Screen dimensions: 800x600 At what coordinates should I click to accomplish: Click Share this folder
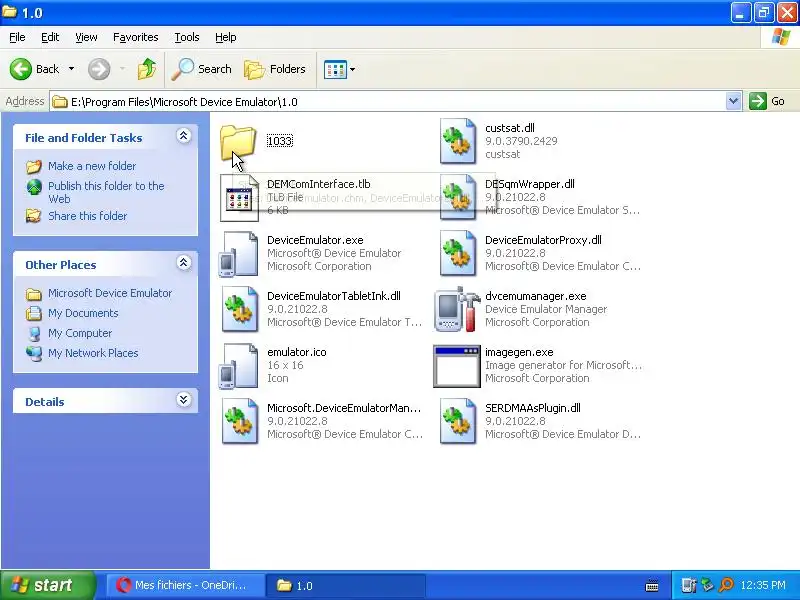tap(88, 216)
